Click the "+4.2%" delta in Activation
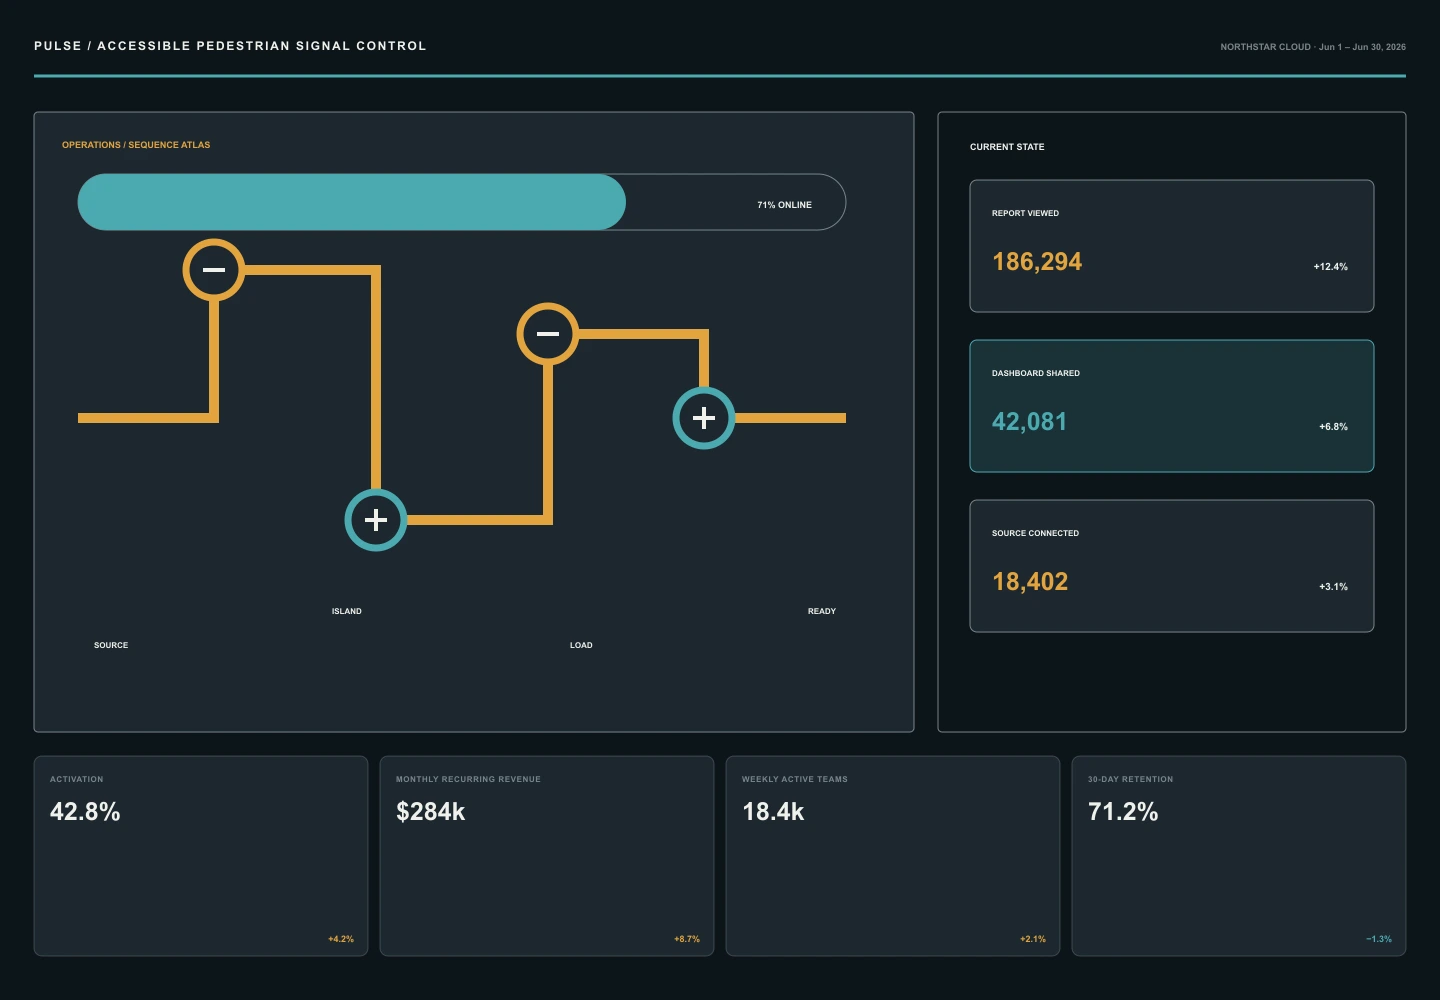1440x1000 pixels. 341,939
